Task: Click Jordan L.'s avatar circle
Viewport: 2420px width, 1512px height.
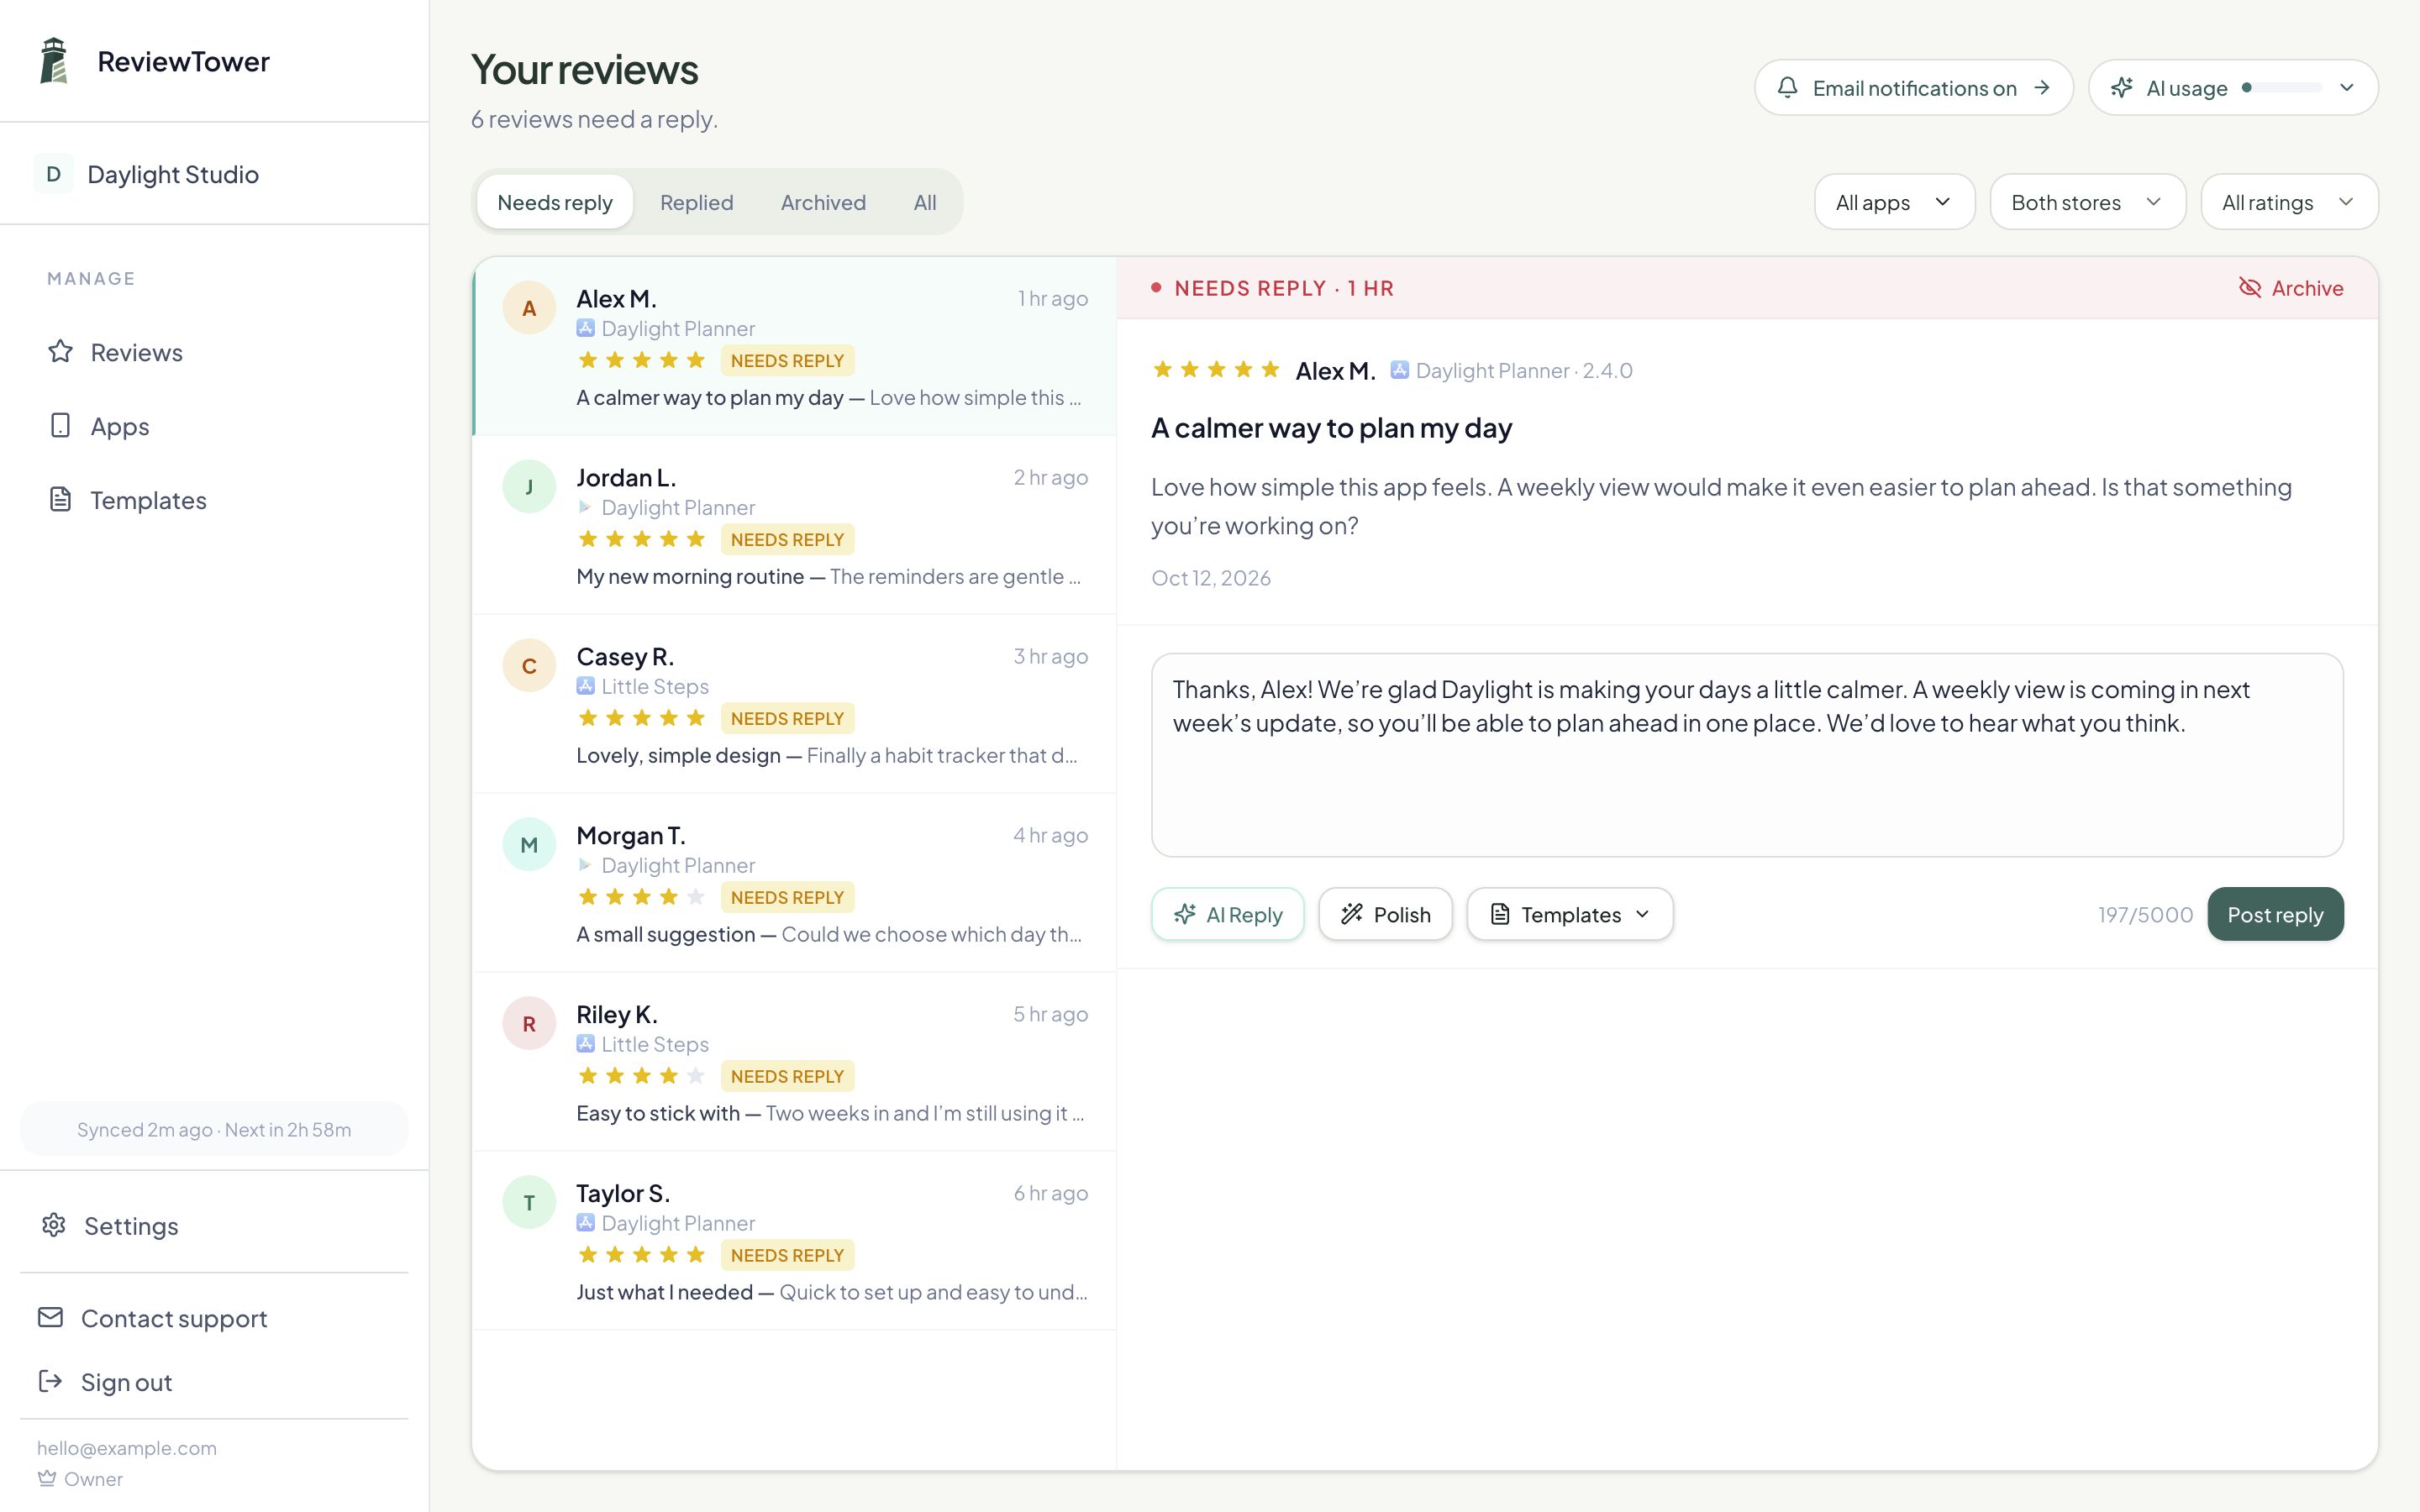Action: (x=529, y=487)
